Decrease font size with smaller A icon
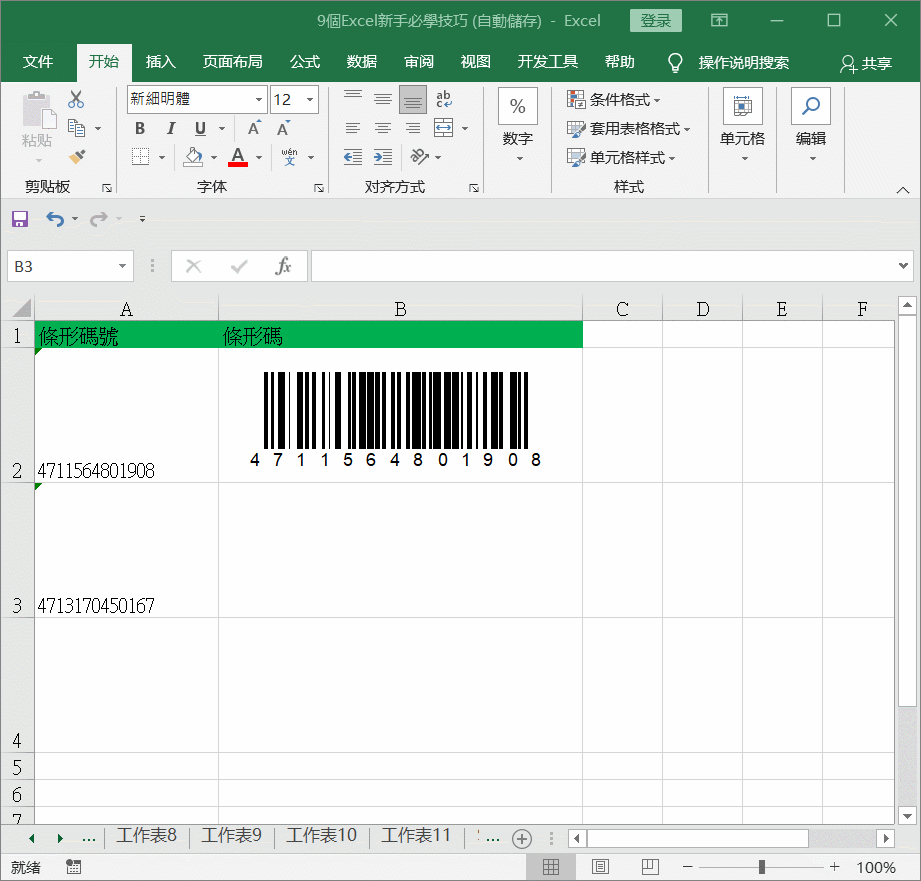Image resolution: width=921 pixels, height=881 pixels. [x=283, y=128]
